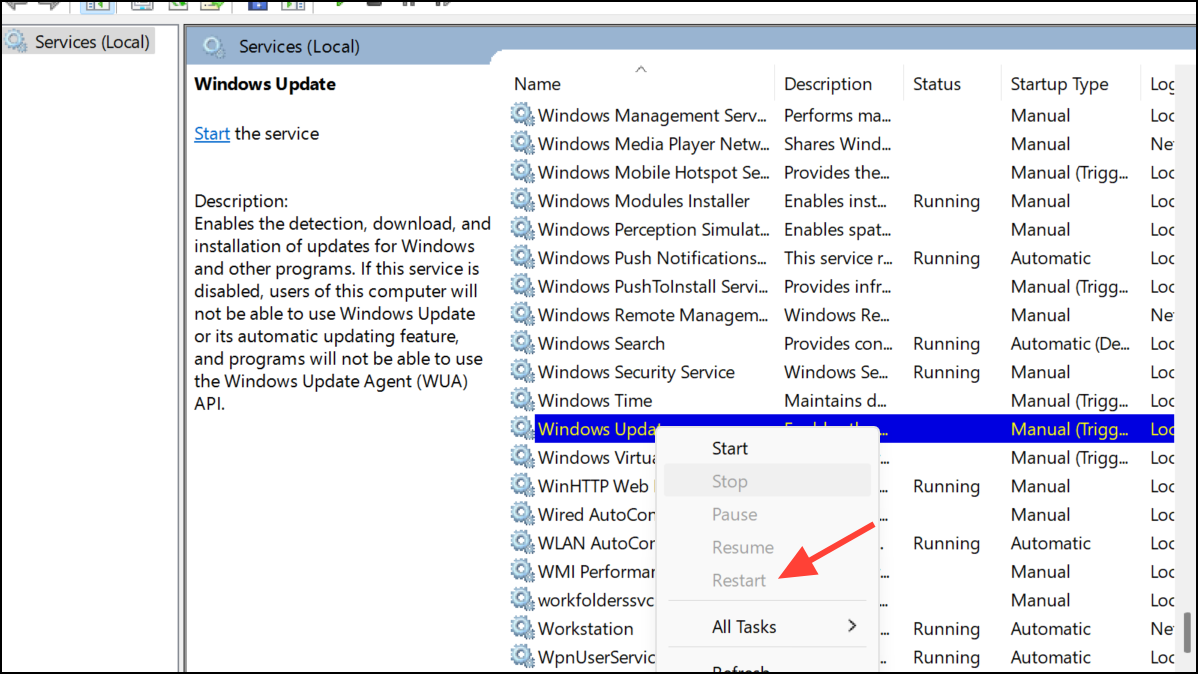This screenshot has width=1198, height=674.
Task: Select the Windows Search service name
Action: pyautogui.click(x=601, y=344)
